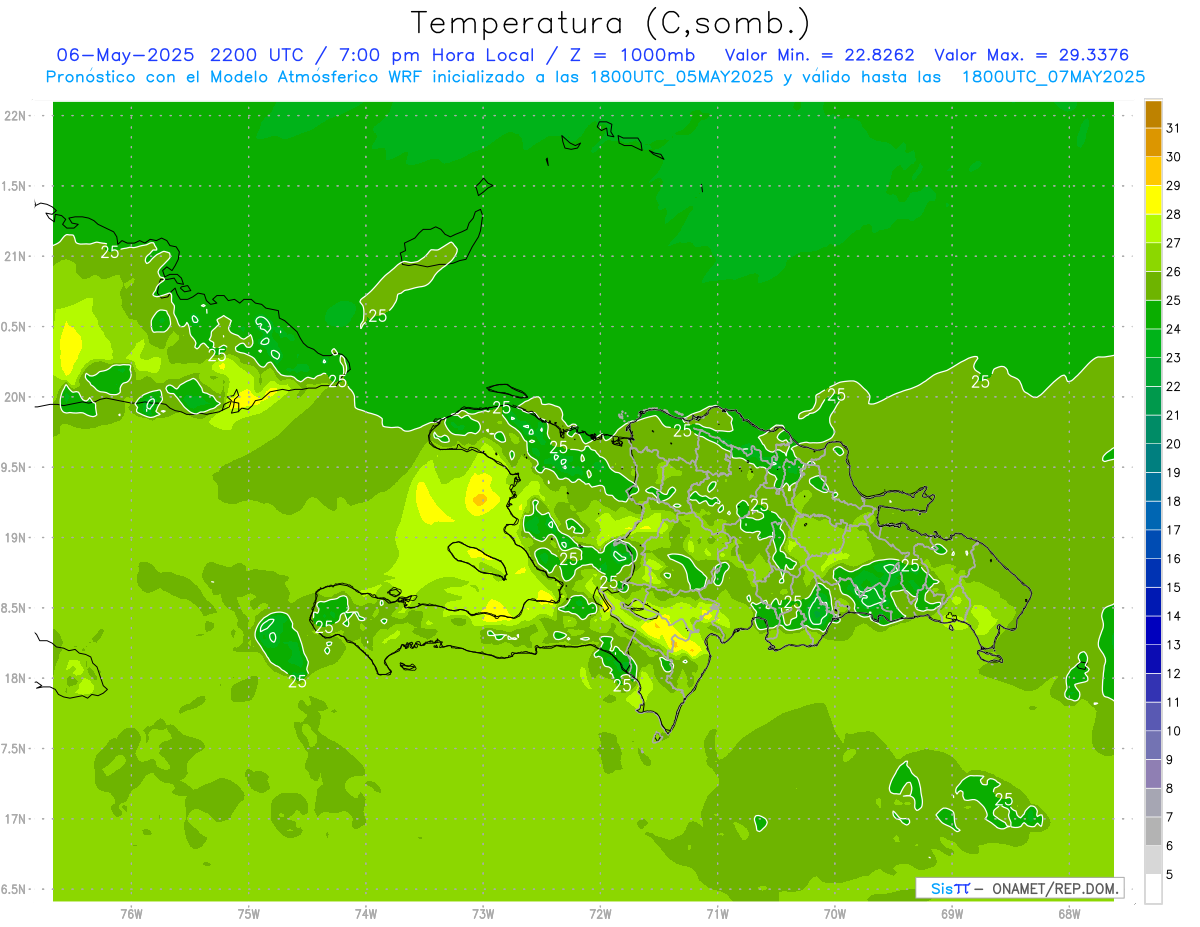This screenshot has width=1200, height=927.
Task: Click the legend value "31"
Action: pyautogui.click(x=1174, y=128)
